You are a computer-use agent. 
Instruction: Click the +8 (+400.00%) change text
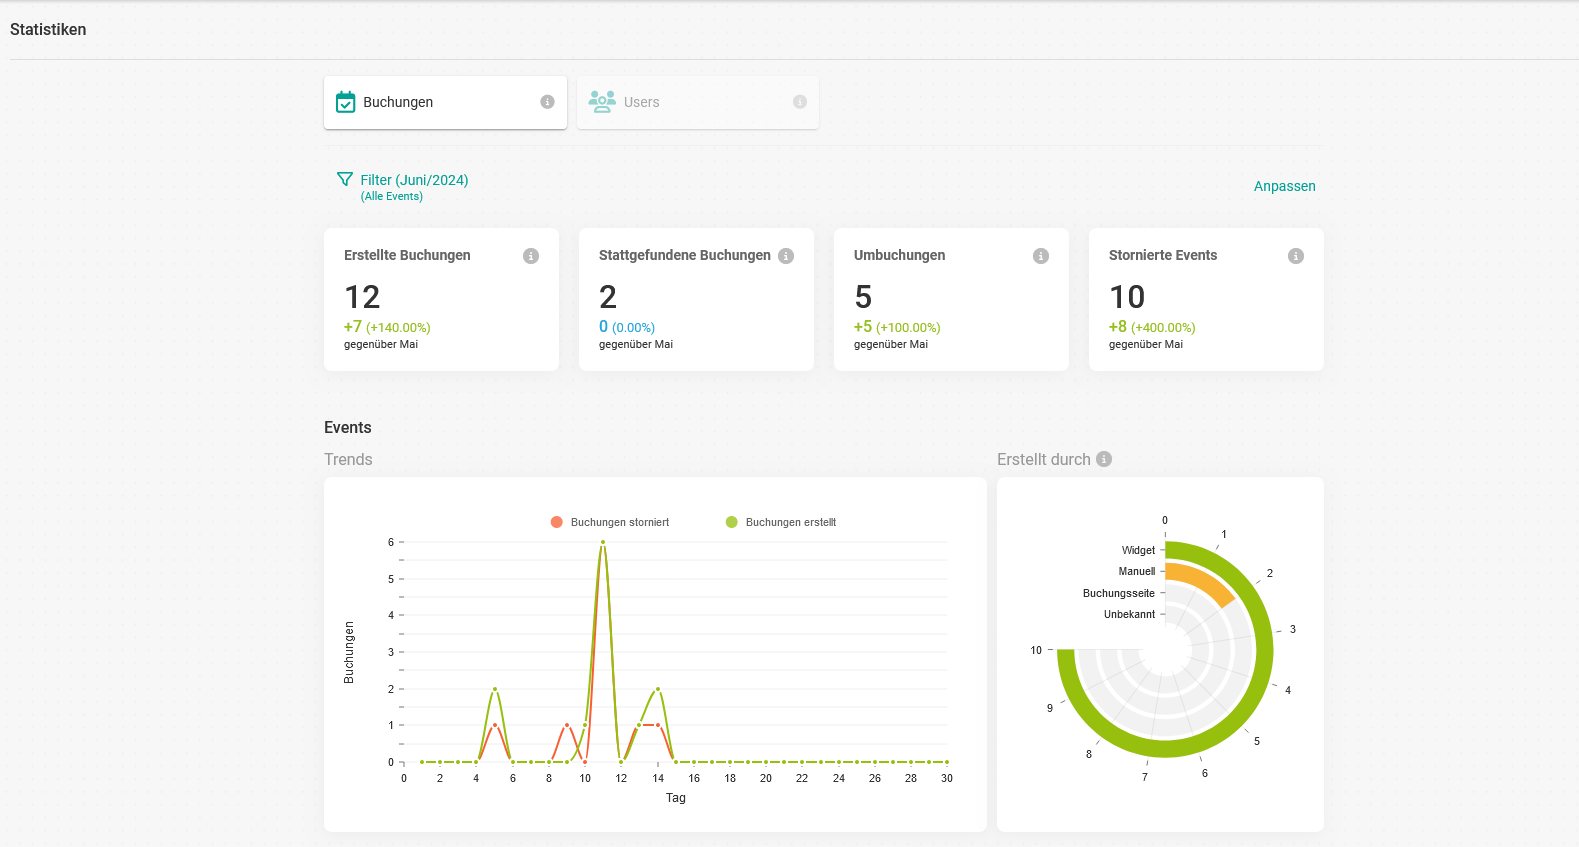tap(1152, 327)
